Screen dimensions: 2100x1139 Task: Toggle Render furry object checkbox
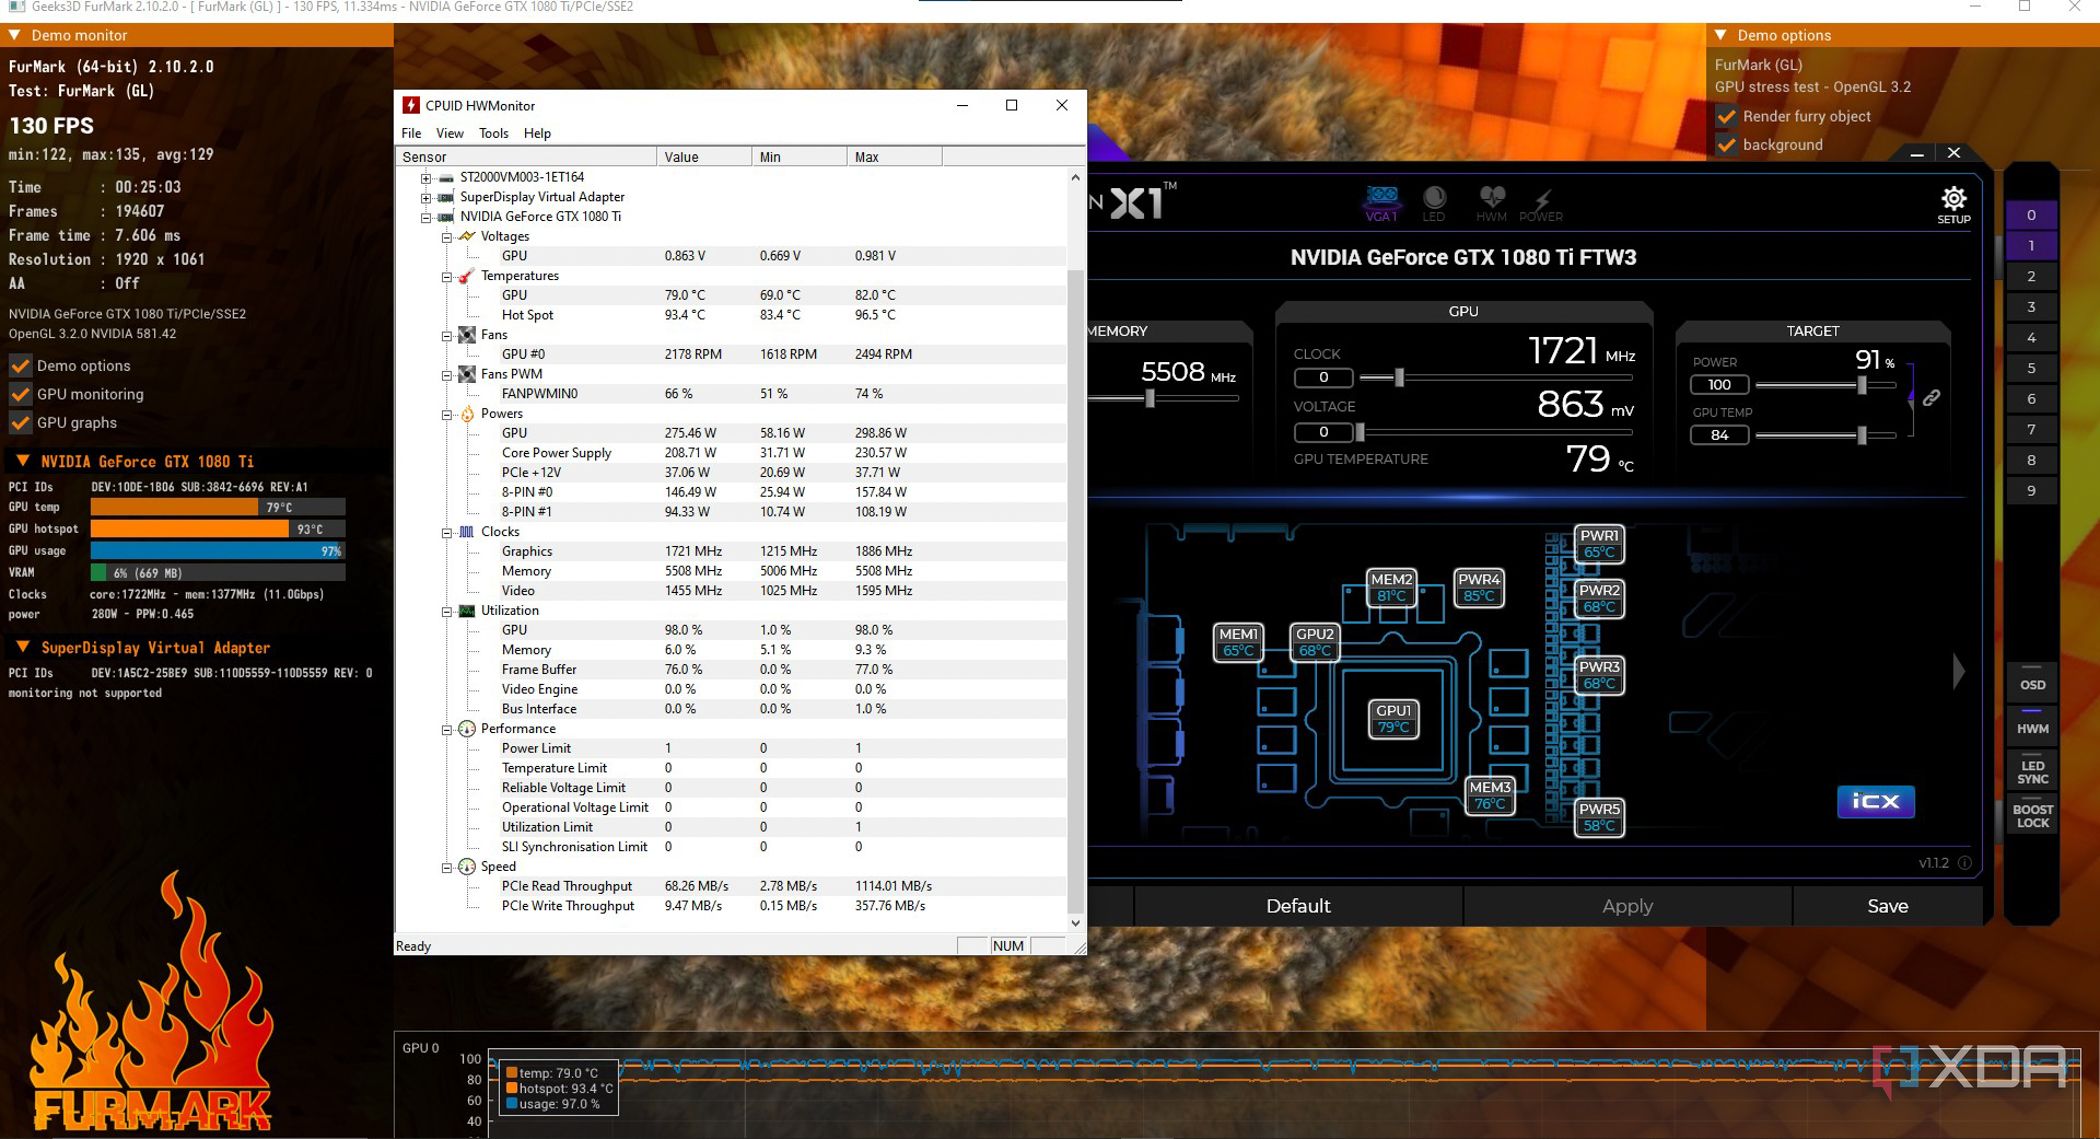pyautogui.click(x=1726, y=116)
